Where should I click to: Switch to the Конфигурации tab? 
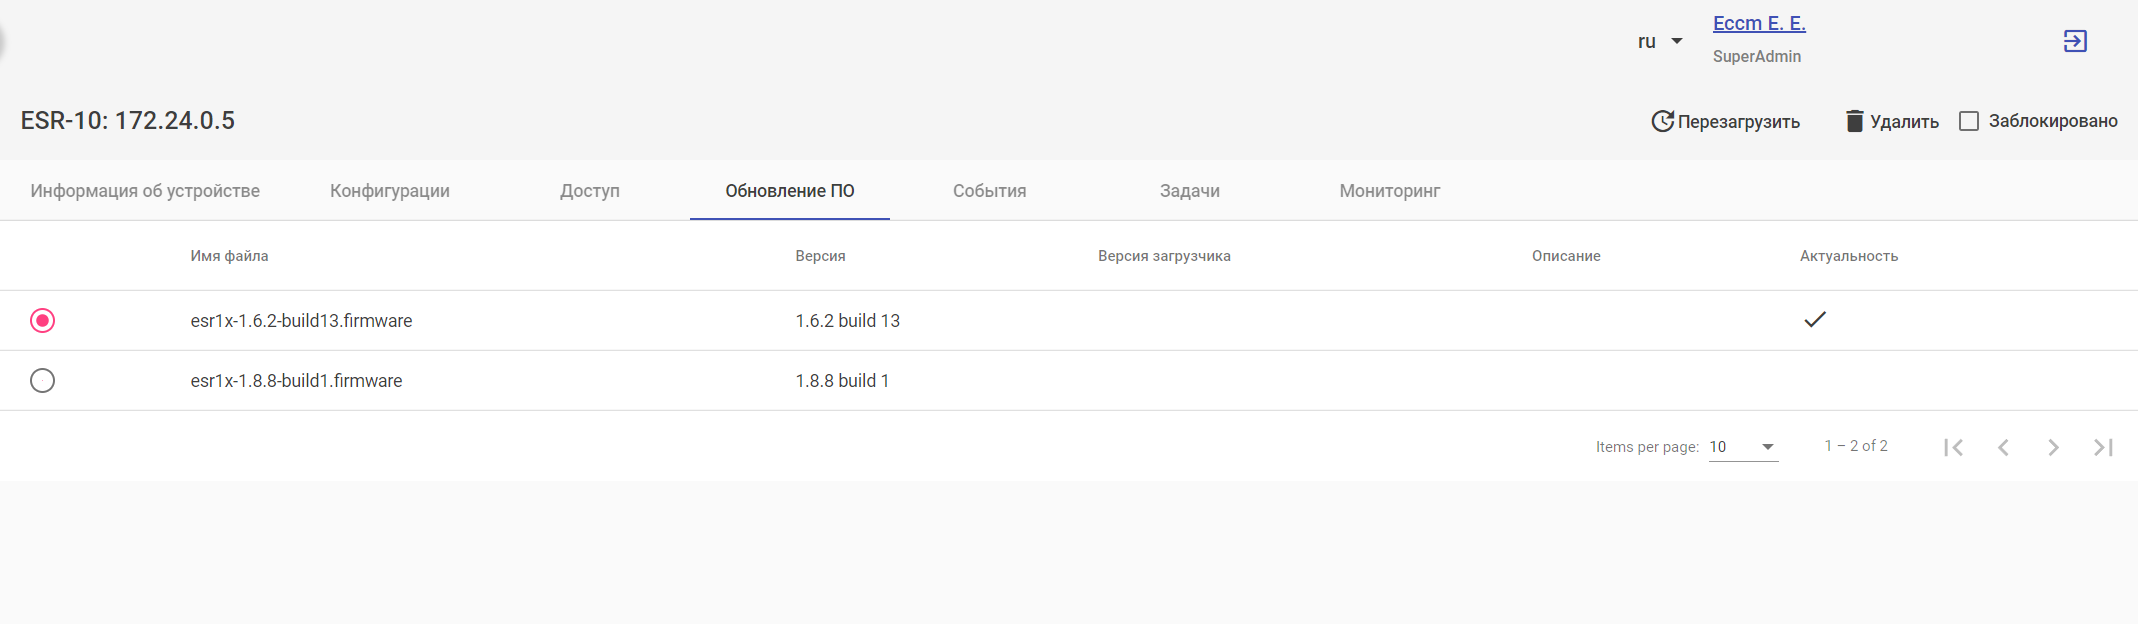click(390, 190)
